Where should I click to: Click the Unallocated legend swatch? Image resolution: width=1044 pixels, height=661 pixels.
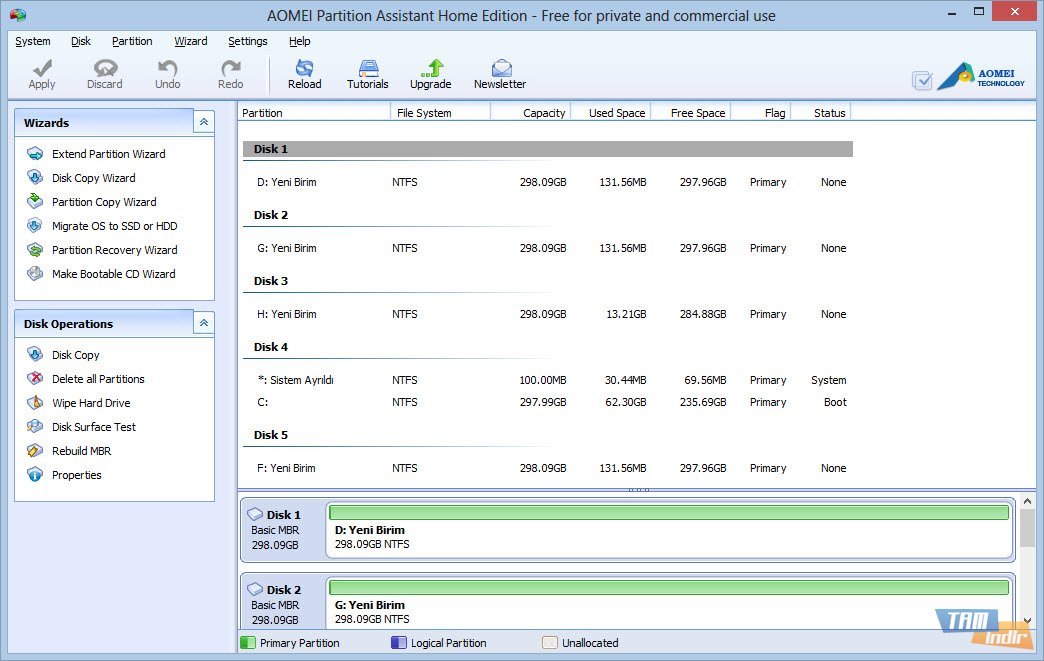tap(549, 642)
